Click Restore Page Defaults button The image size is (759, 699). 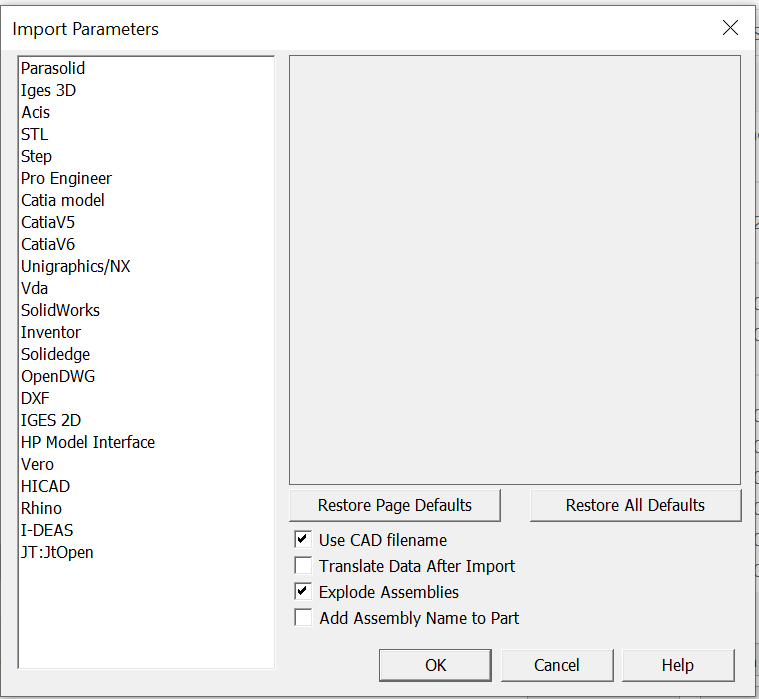click(395, 505)
